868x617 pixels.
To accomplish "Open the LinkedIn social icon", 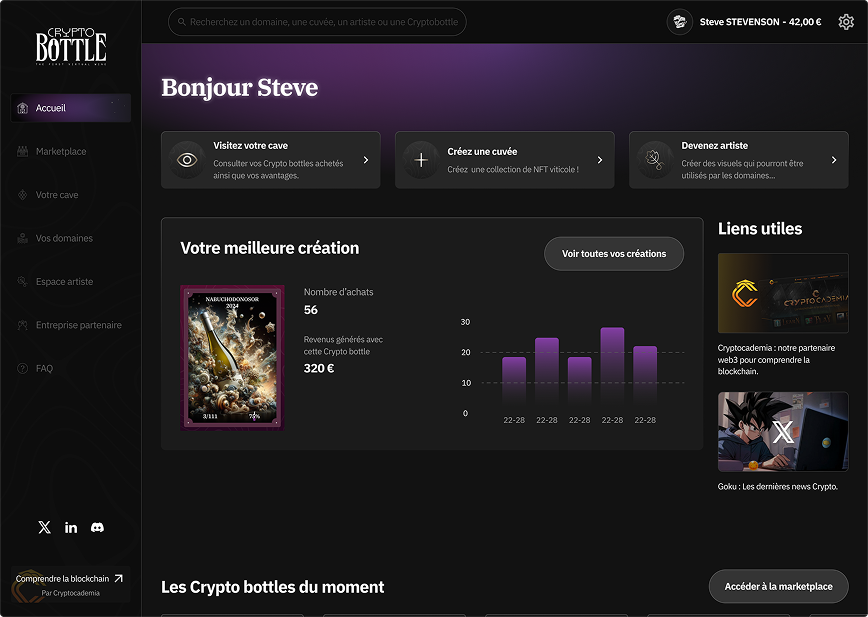I will [71, 527].
